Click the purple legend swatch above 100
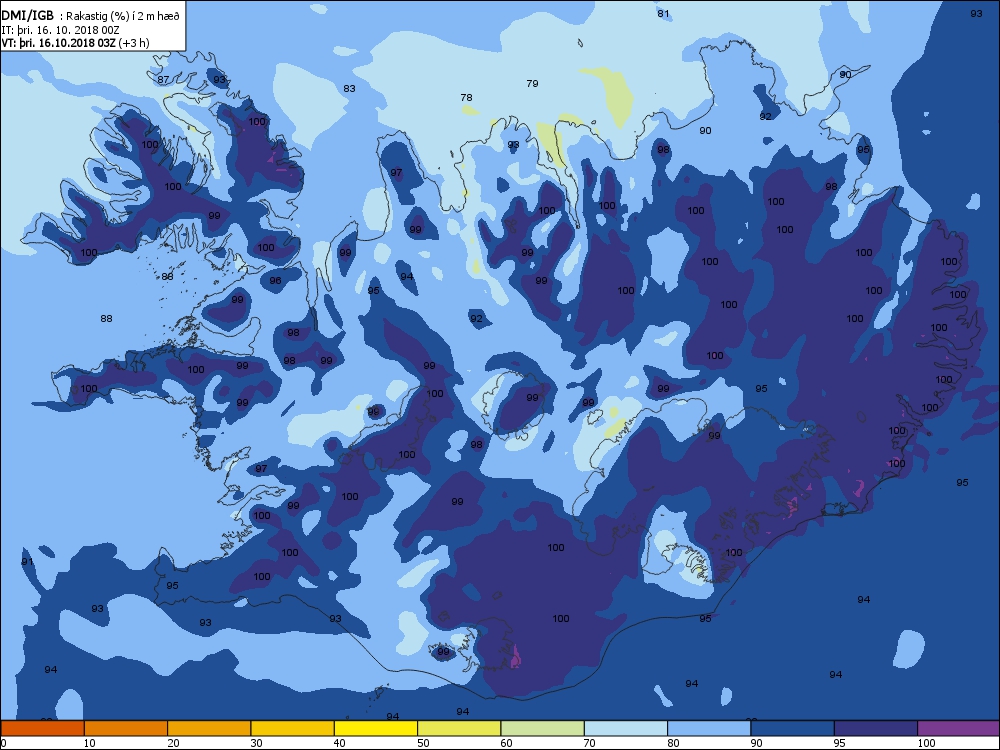Viewport: 1000px width, 750px height. (x=959, y=728)
